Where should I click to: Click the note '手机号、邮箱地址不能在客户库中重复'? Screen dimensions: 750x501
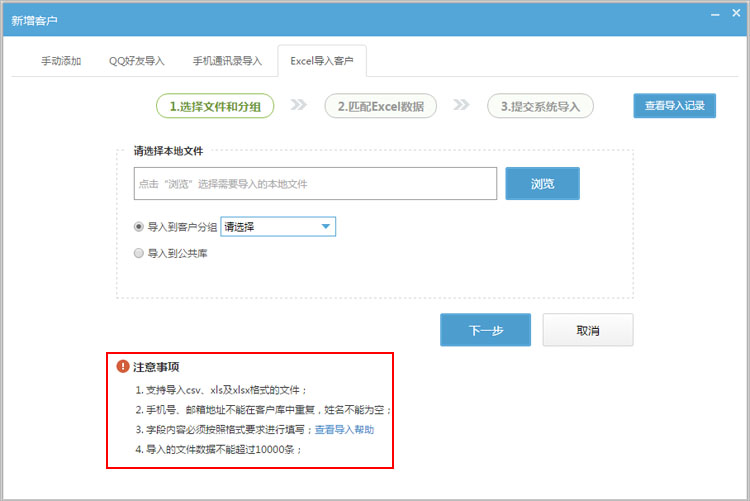[231, 410]
